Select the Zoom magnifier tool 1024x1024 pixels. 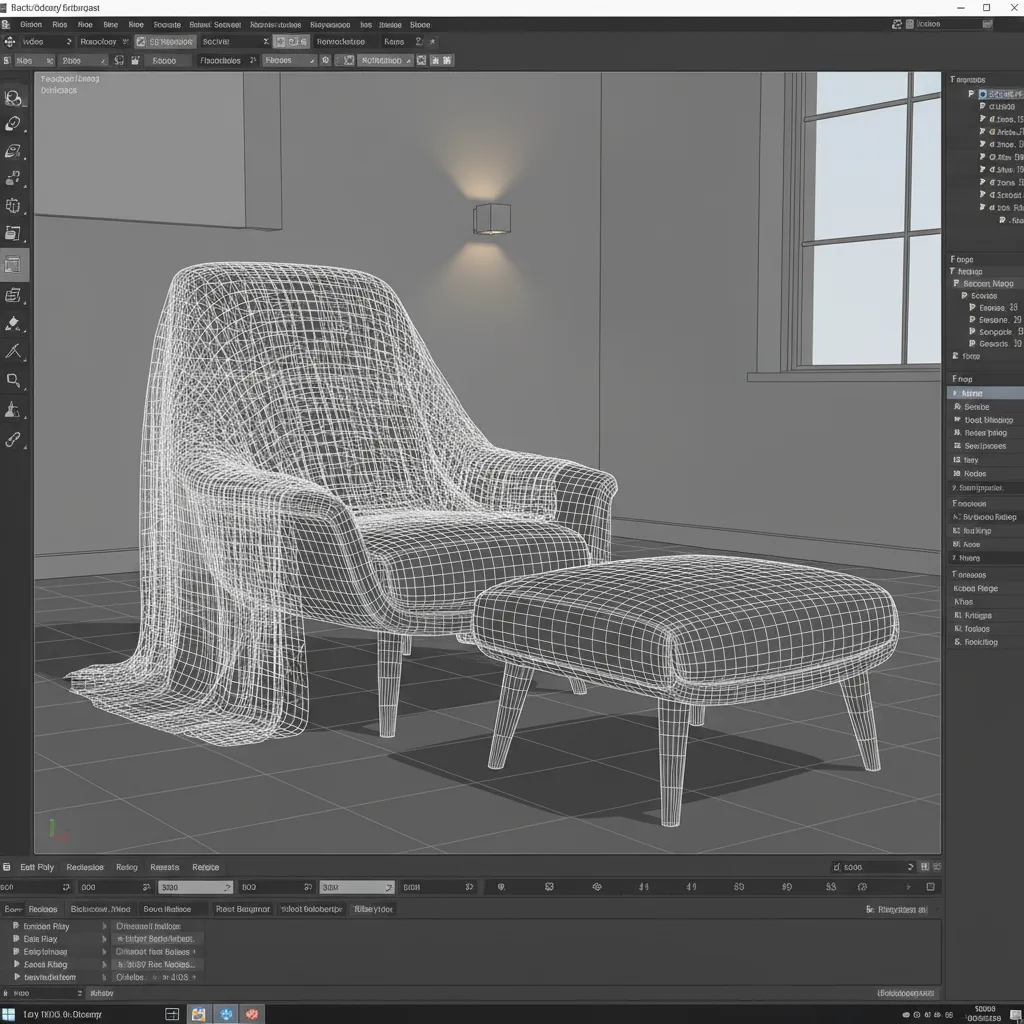click(x=13, y=381)
